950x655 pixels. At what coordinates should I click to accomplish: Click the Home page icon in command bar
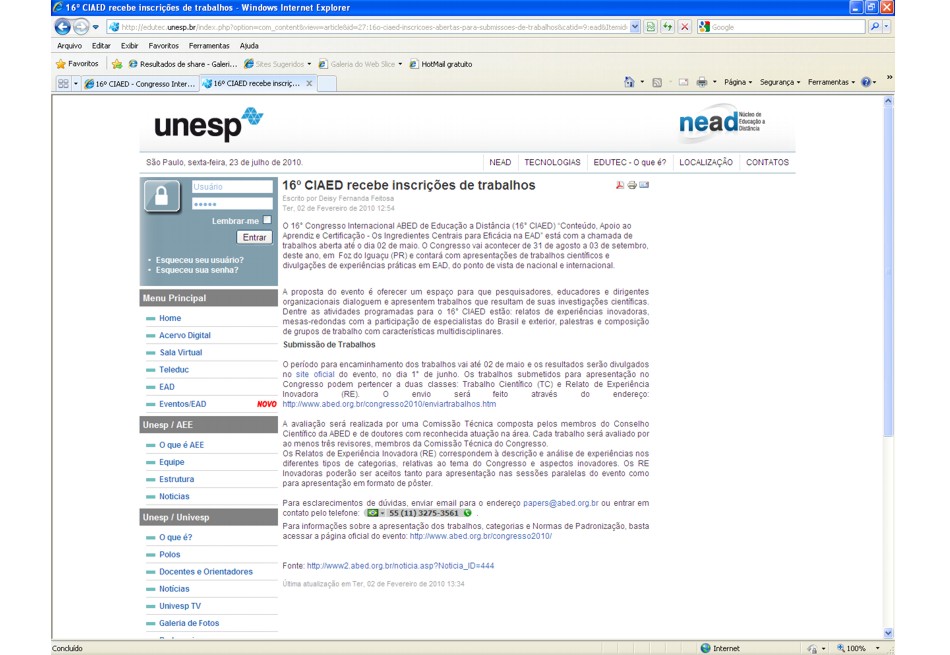point(629,82)
